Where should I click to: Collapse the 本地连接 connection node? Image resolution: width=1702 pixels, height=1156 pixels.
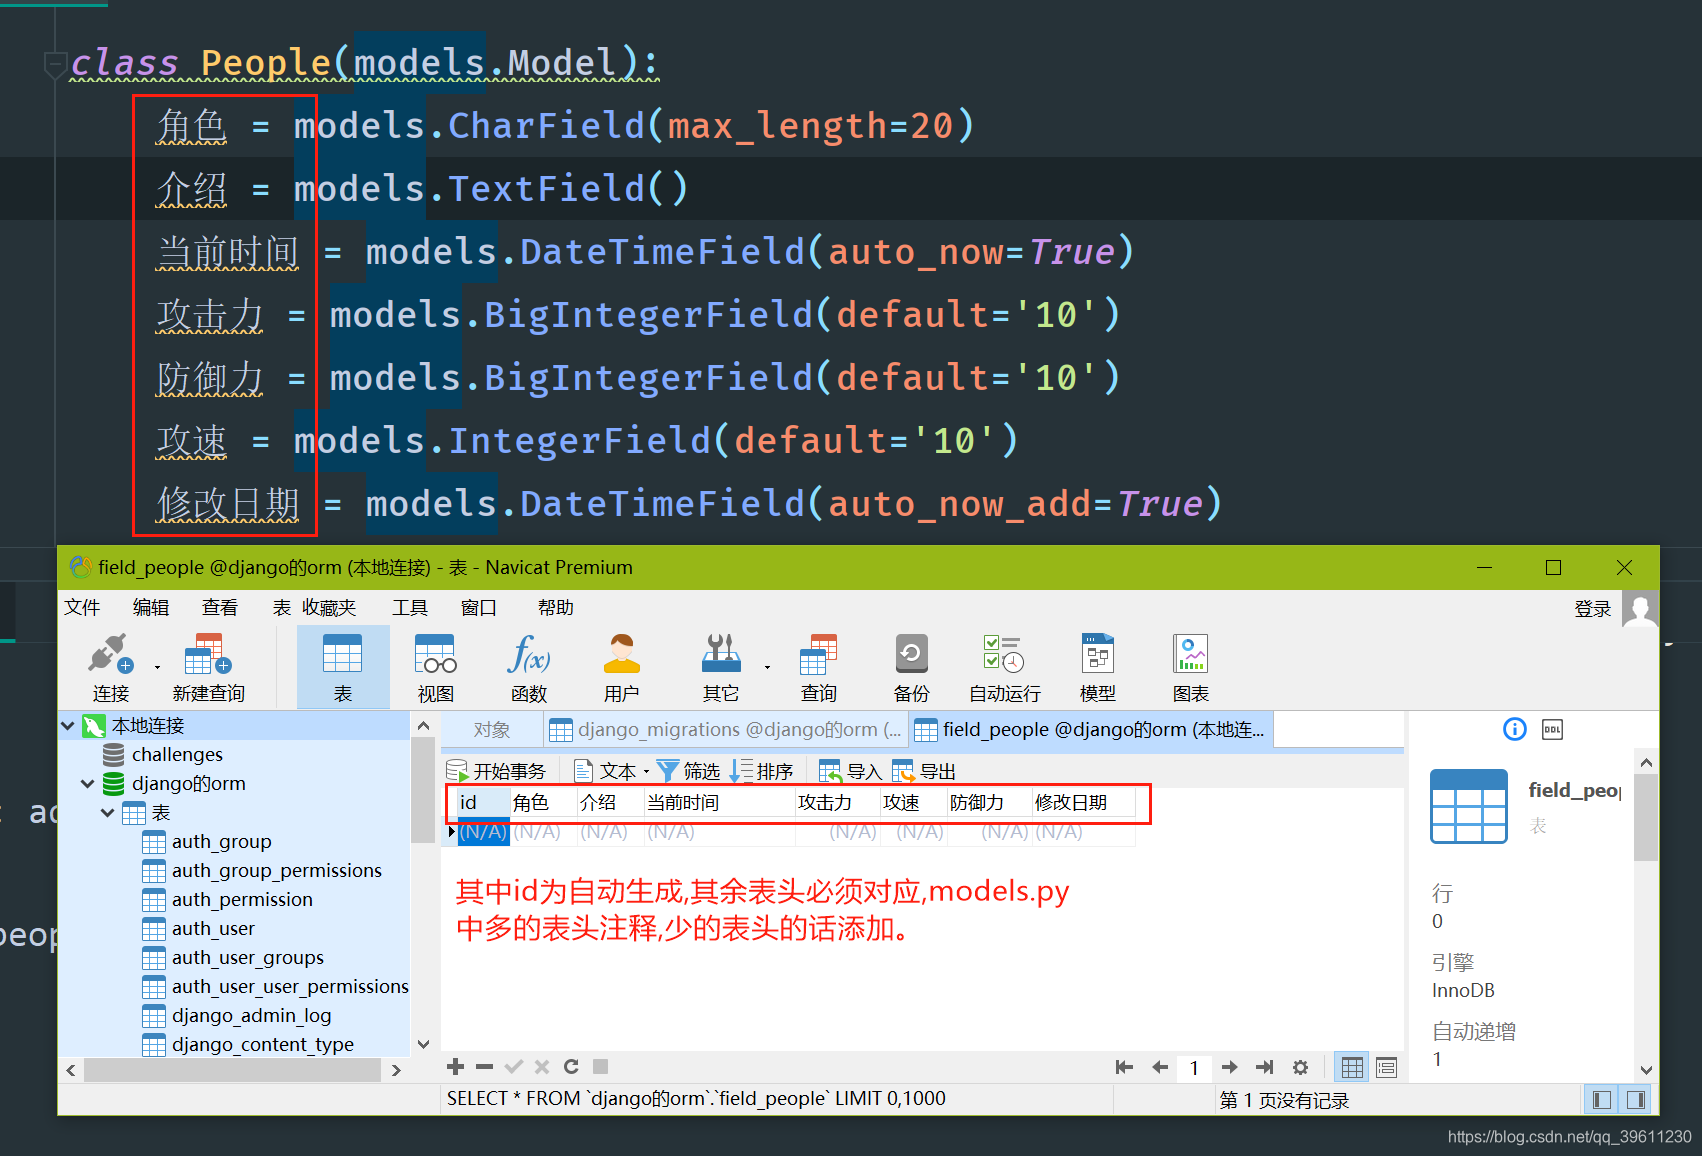[68, 725]
